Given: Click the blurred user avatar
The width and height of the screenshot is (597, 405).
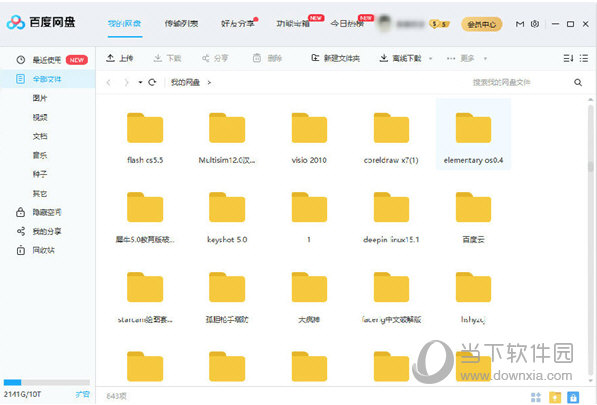Looking at the screenshot, I should click(385, 24).
